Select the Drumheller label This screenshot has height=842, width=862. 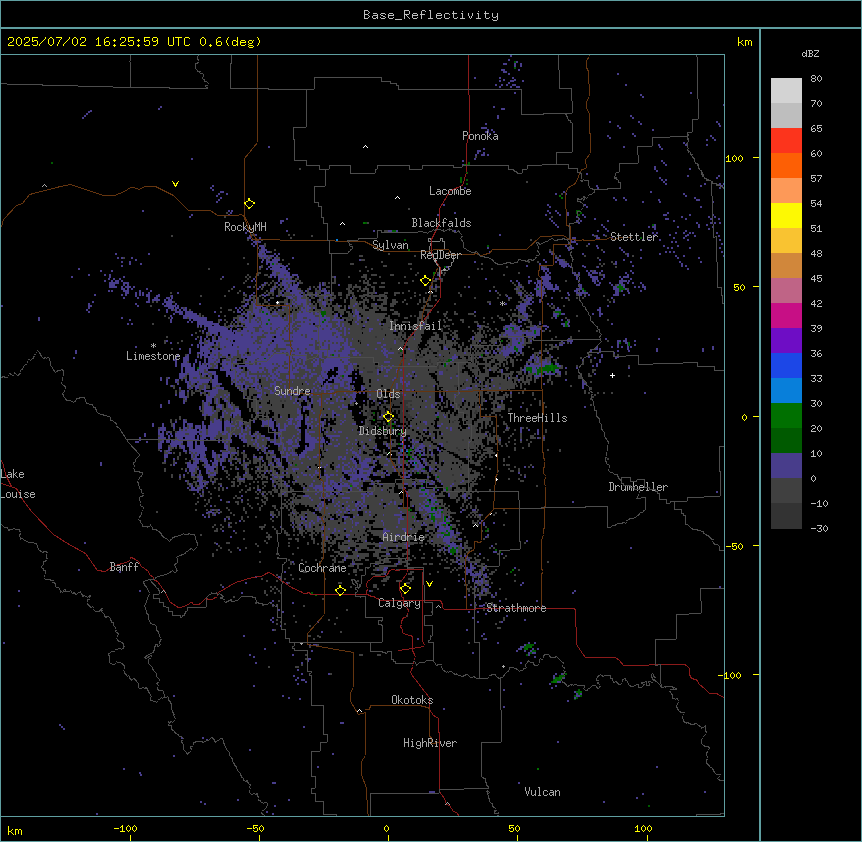(638, 487)
